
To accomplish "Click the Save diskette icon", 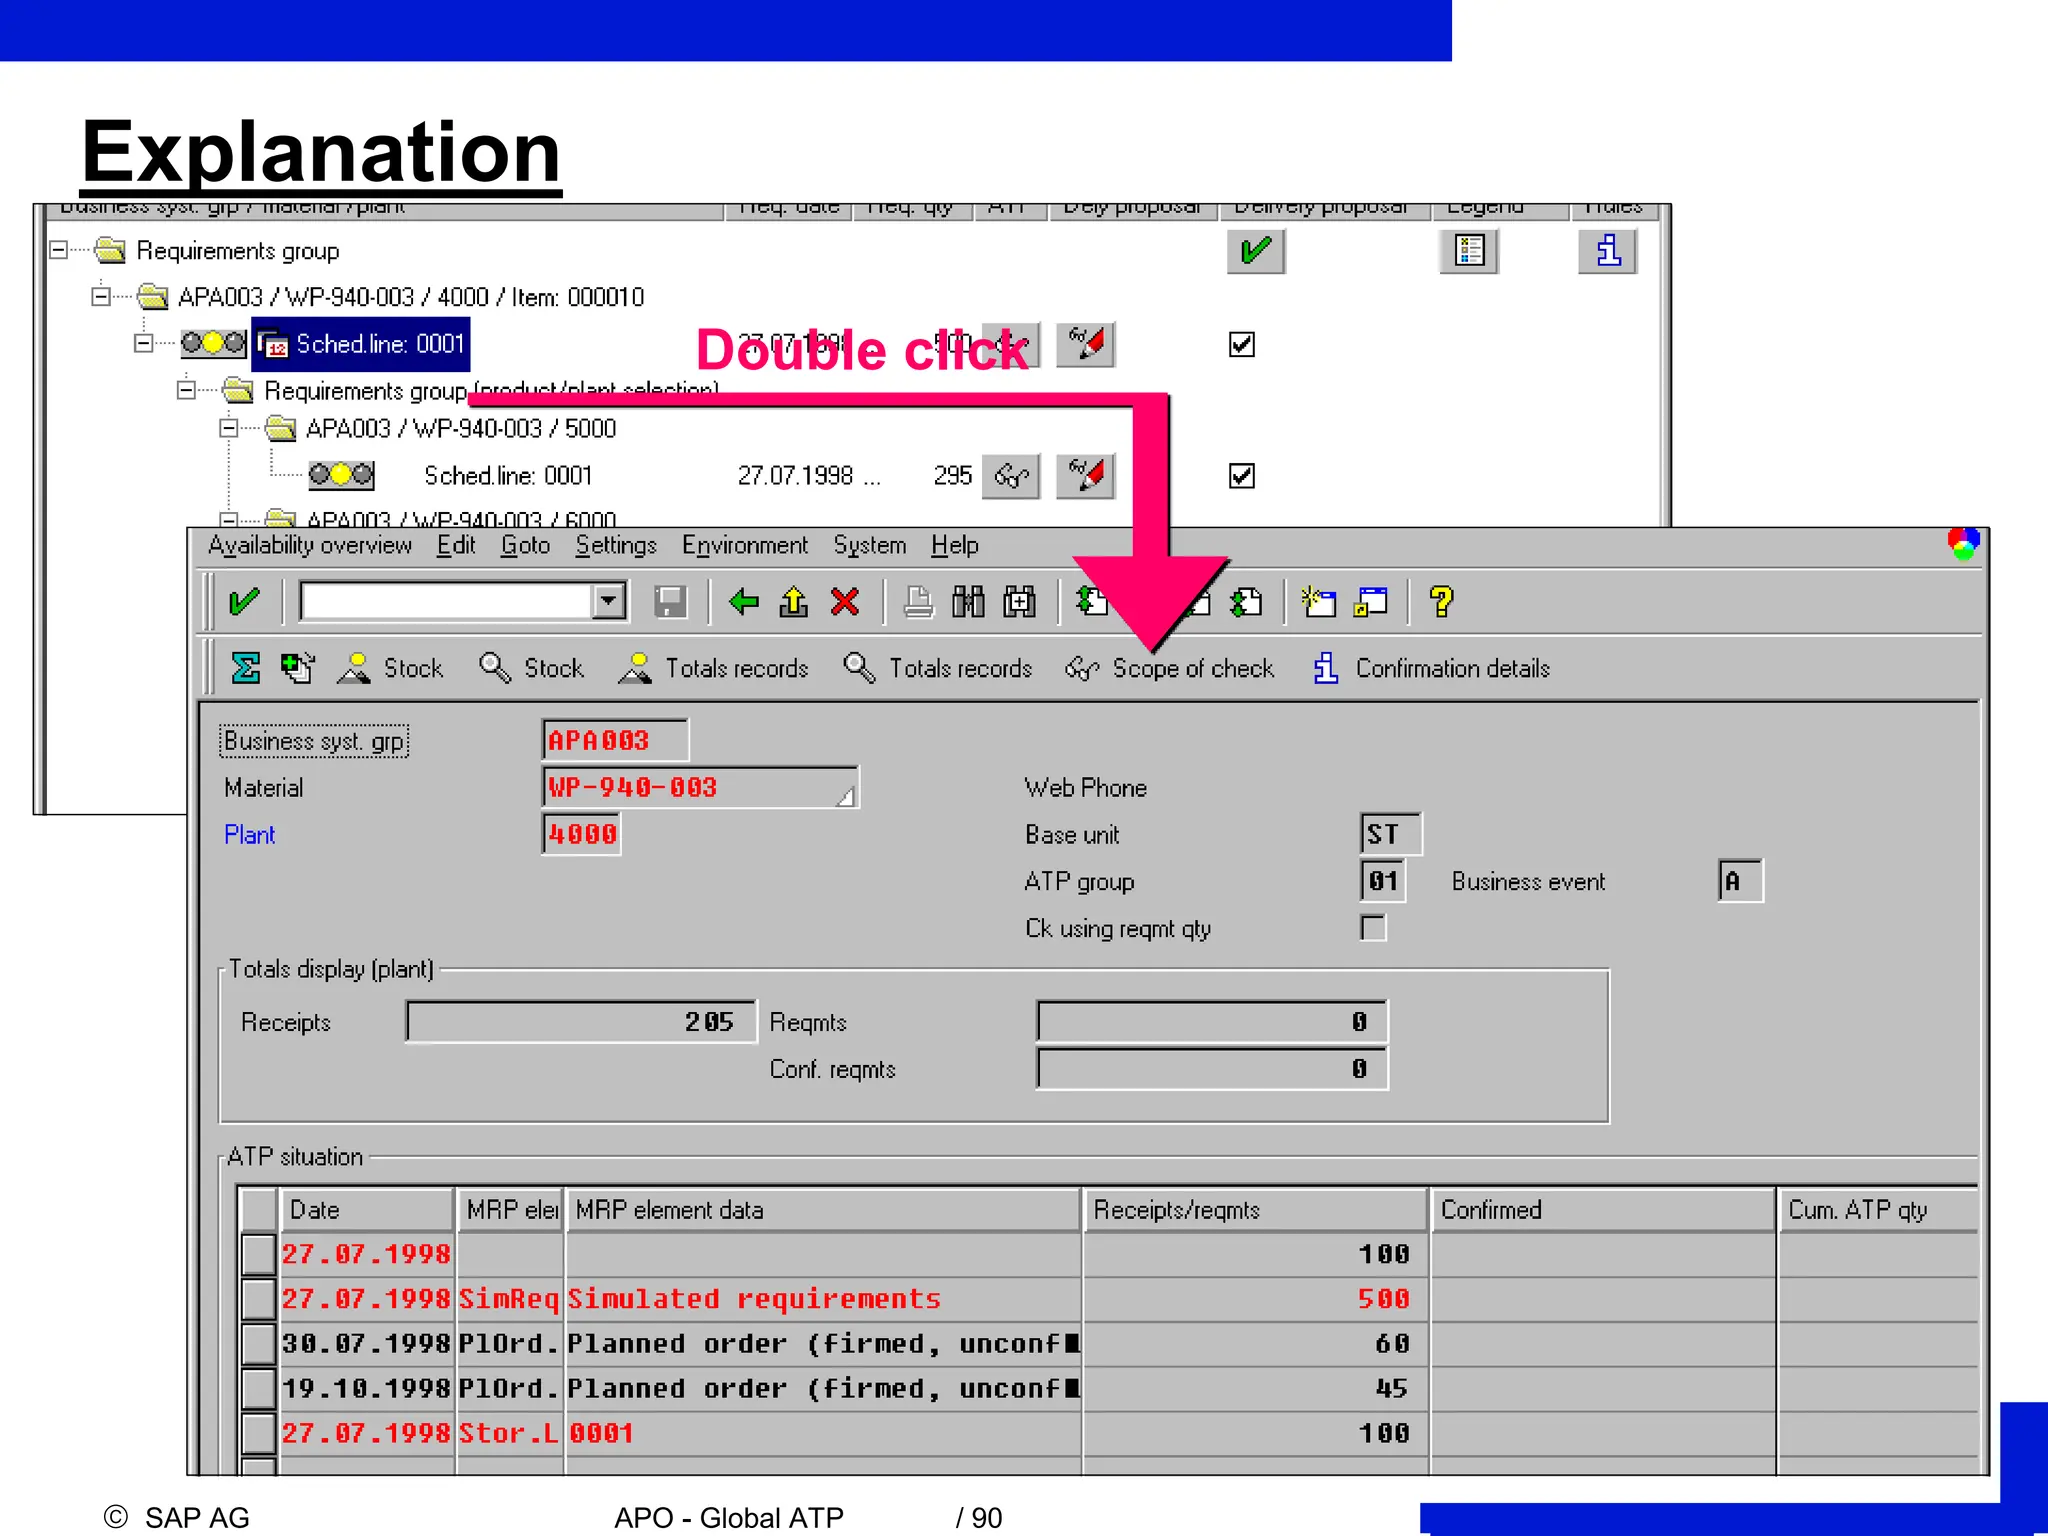I will coord(670,602).
